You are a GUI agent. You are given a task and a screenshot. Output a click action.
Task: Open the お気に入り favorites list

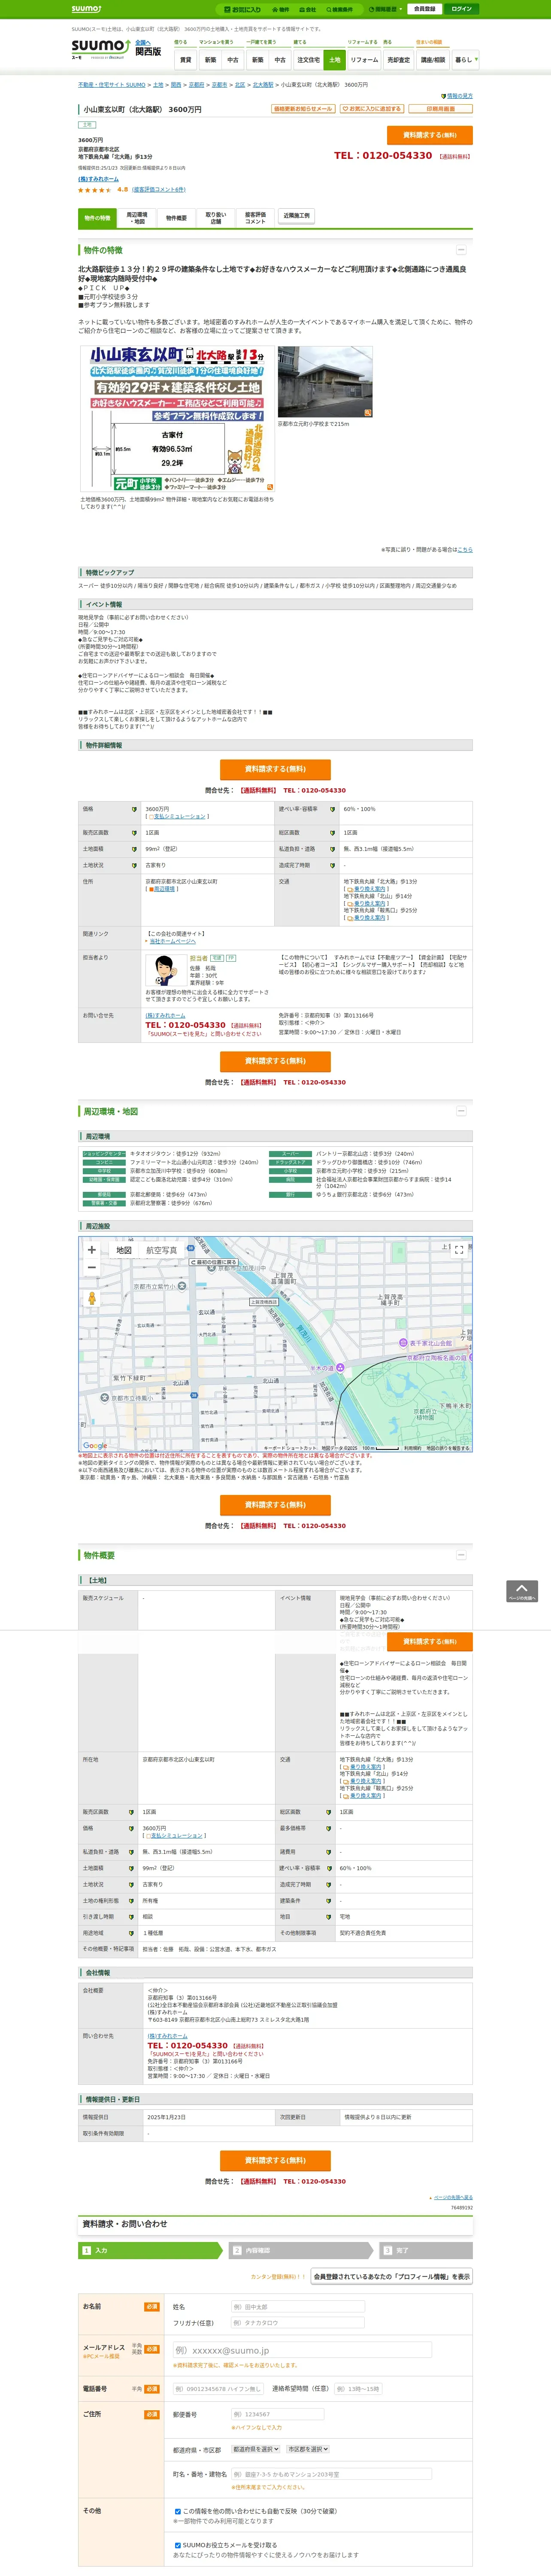pyautogui.click(x=242, y=9)
